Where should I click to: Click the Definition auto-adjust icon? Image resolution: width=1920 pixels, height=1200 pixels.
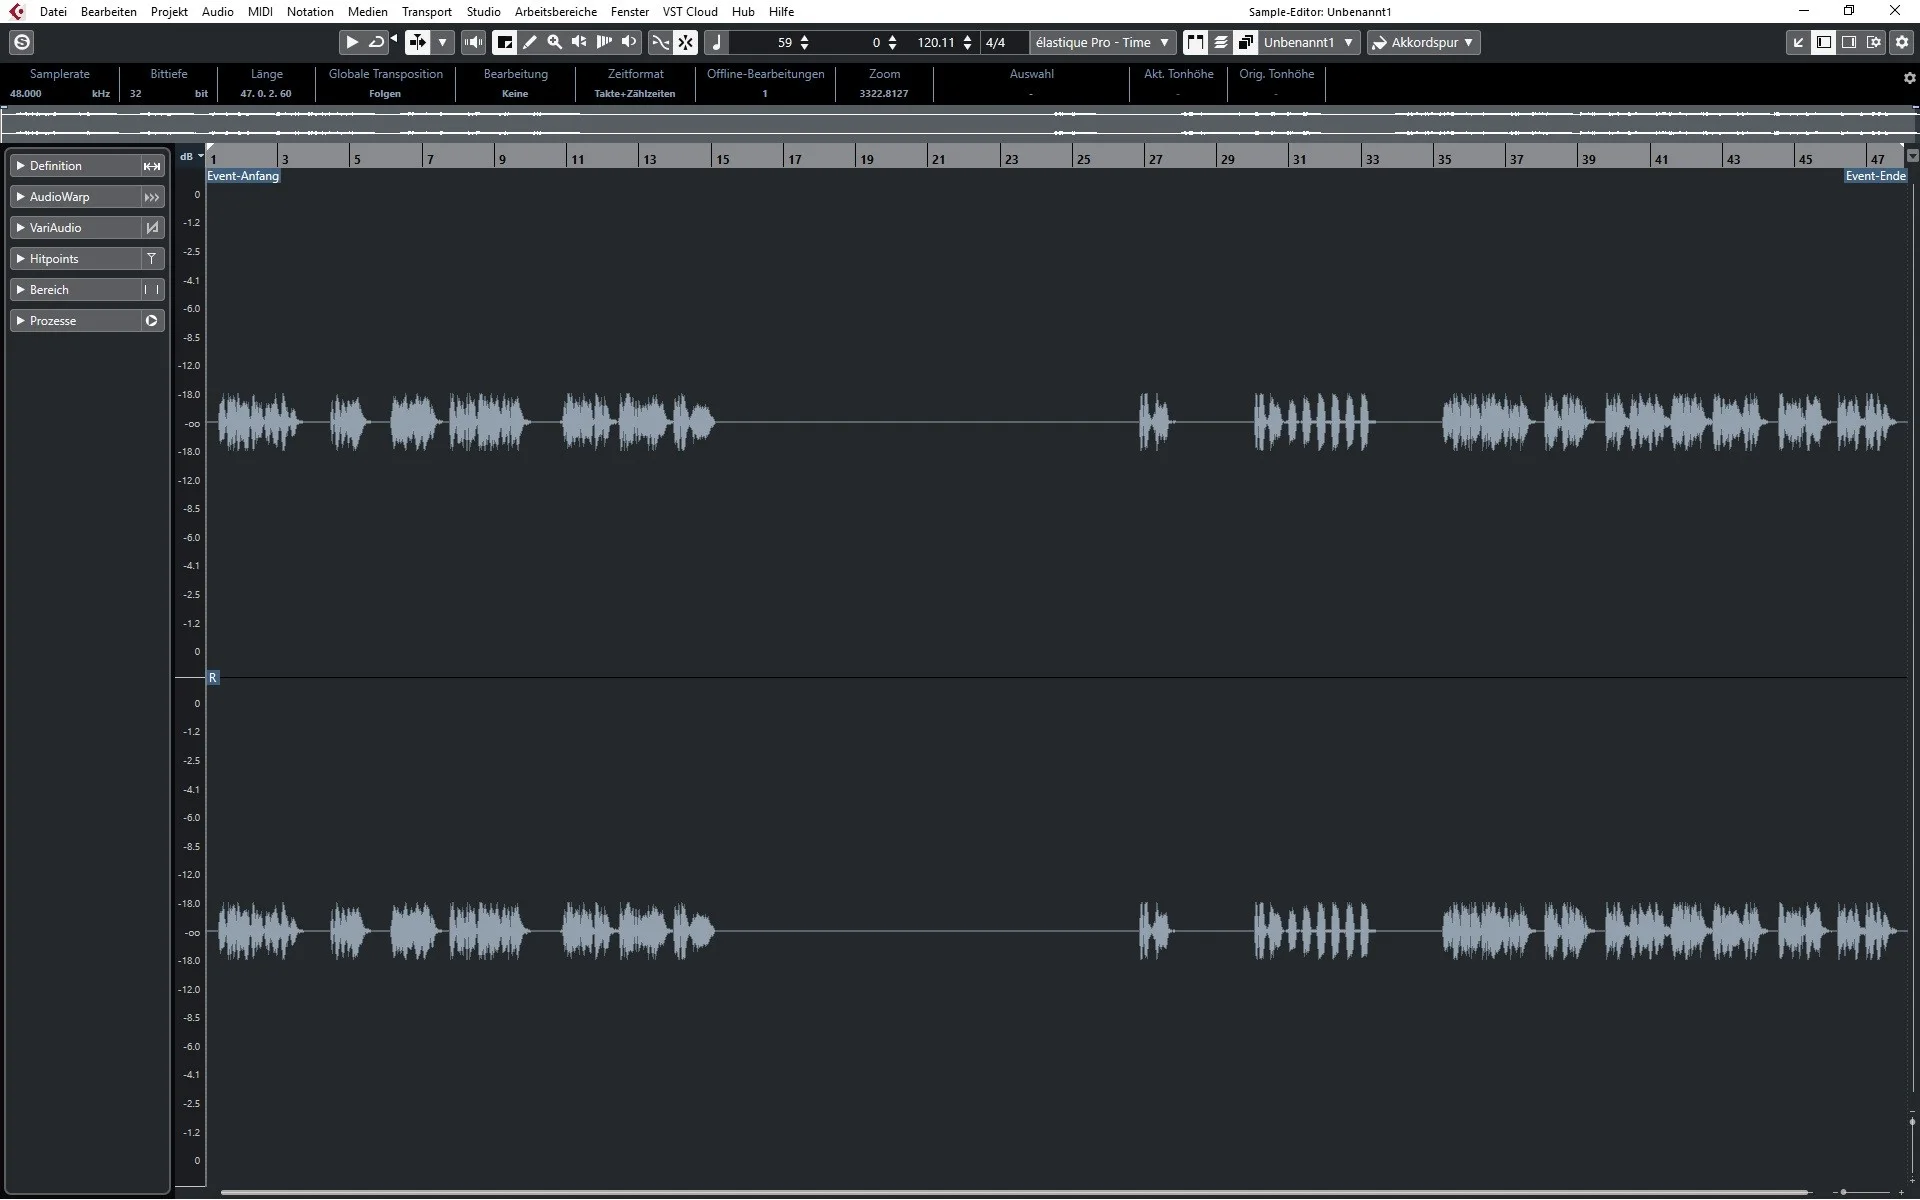(x=152, y=166)
